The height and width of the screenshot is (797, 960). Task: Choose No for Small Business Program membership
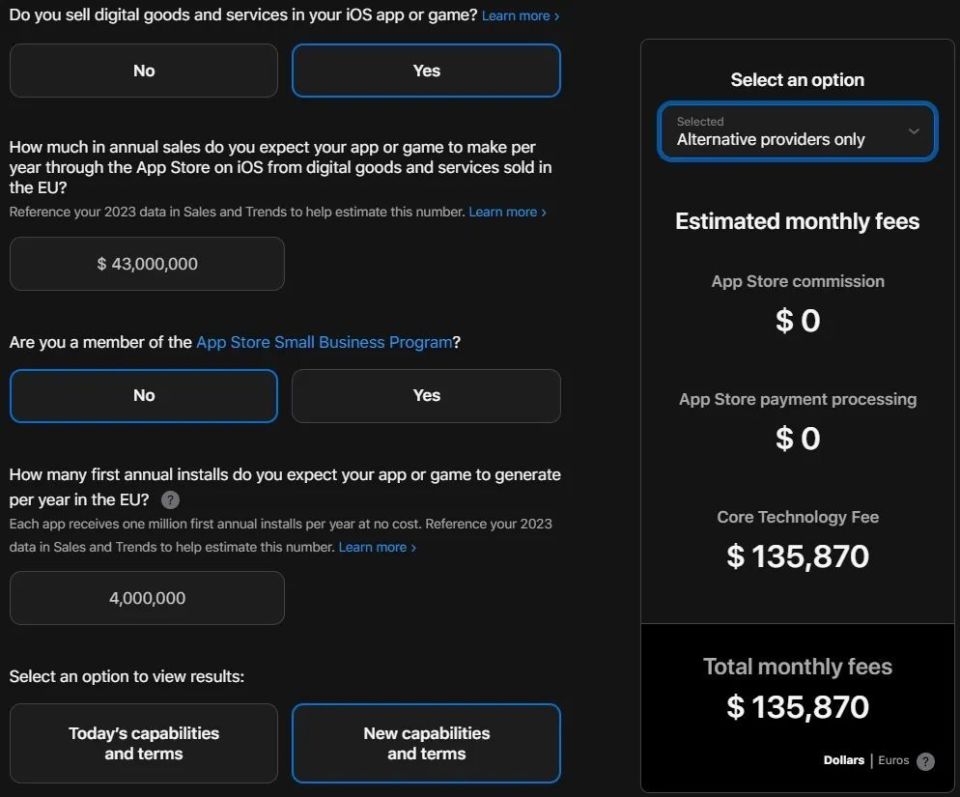[x=144, y=396]
